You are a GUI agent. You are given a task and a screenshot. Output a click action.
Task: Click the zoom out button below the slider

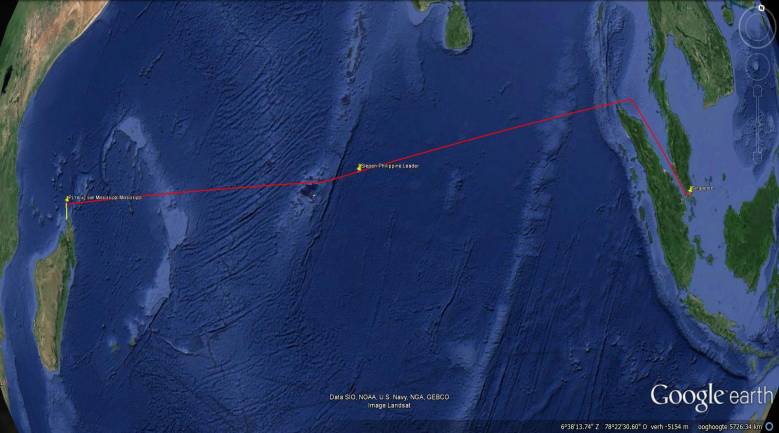[758, 157]
